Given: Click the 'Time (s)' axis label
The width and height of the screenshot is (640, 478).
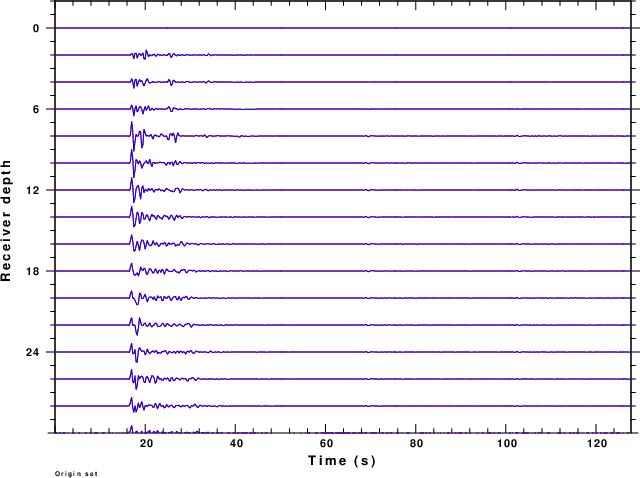Looking at the screenshot, I should (x=342, y=461).
